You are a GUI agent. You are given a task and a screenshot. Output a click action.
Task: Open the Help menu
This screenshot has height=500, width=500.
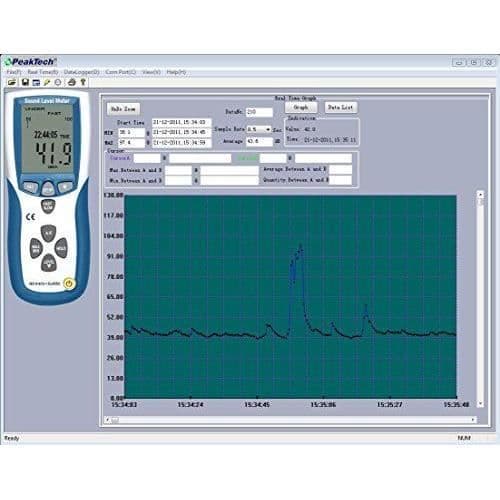click(x=176, y=72)
